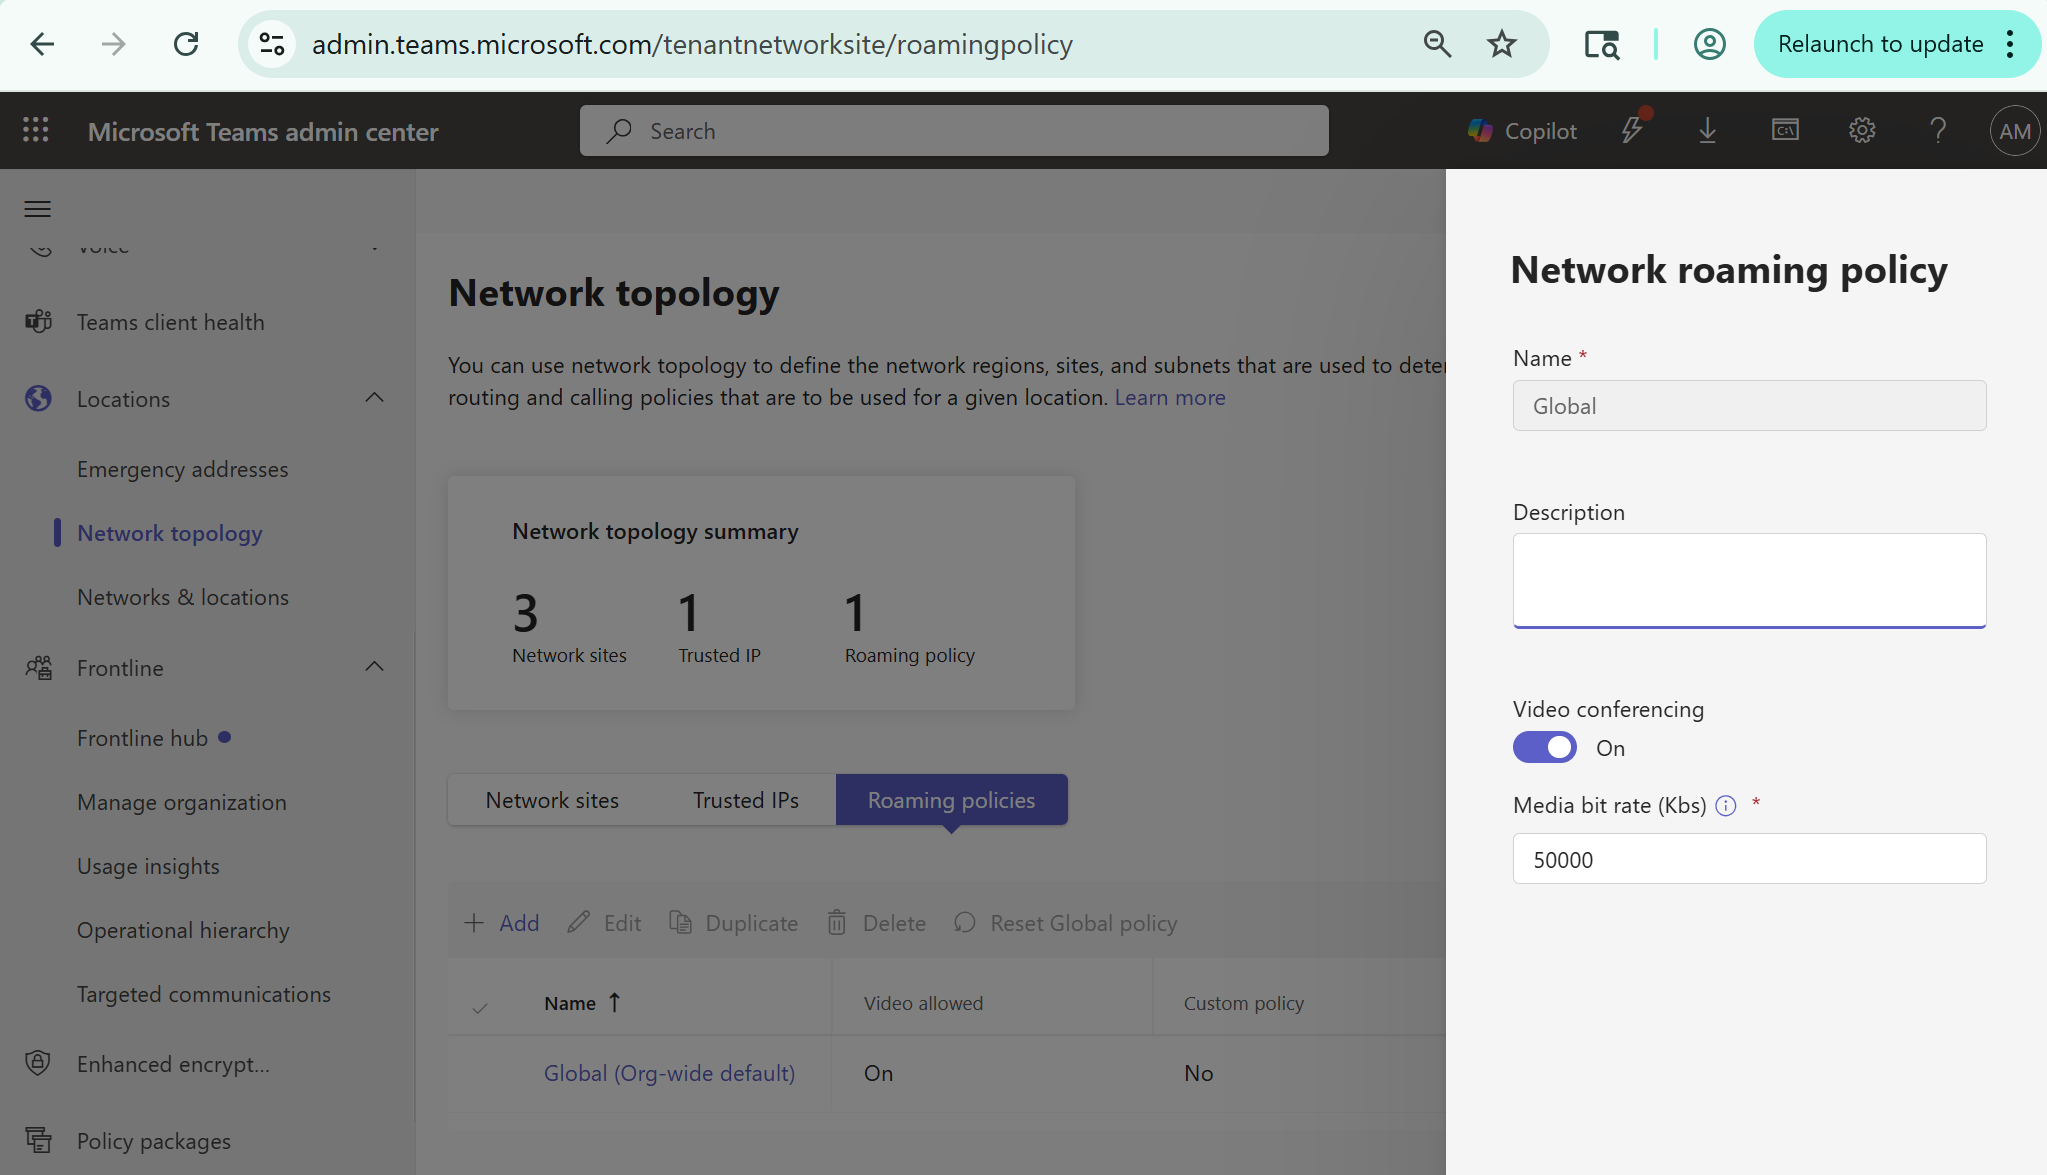This screenshot has width=2047, height=1175.
Task: Open the downloads arrow icon in header
Action: coord(1707,130)
